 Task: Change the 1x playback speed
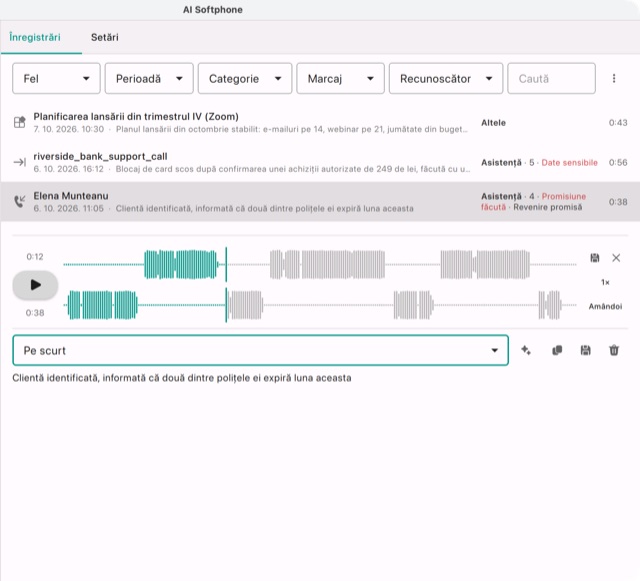click(605, 282)
